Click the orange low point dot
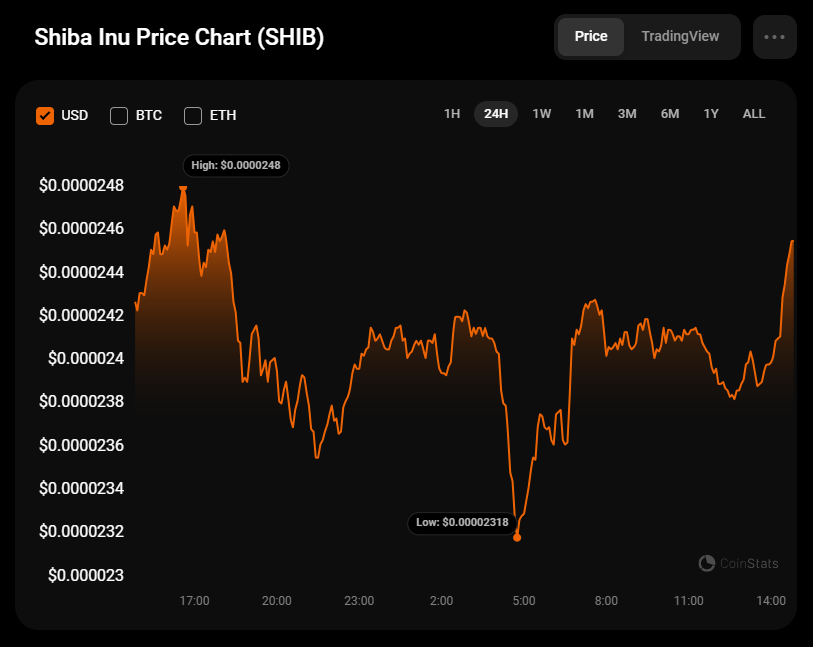 (x=517, y=538)
